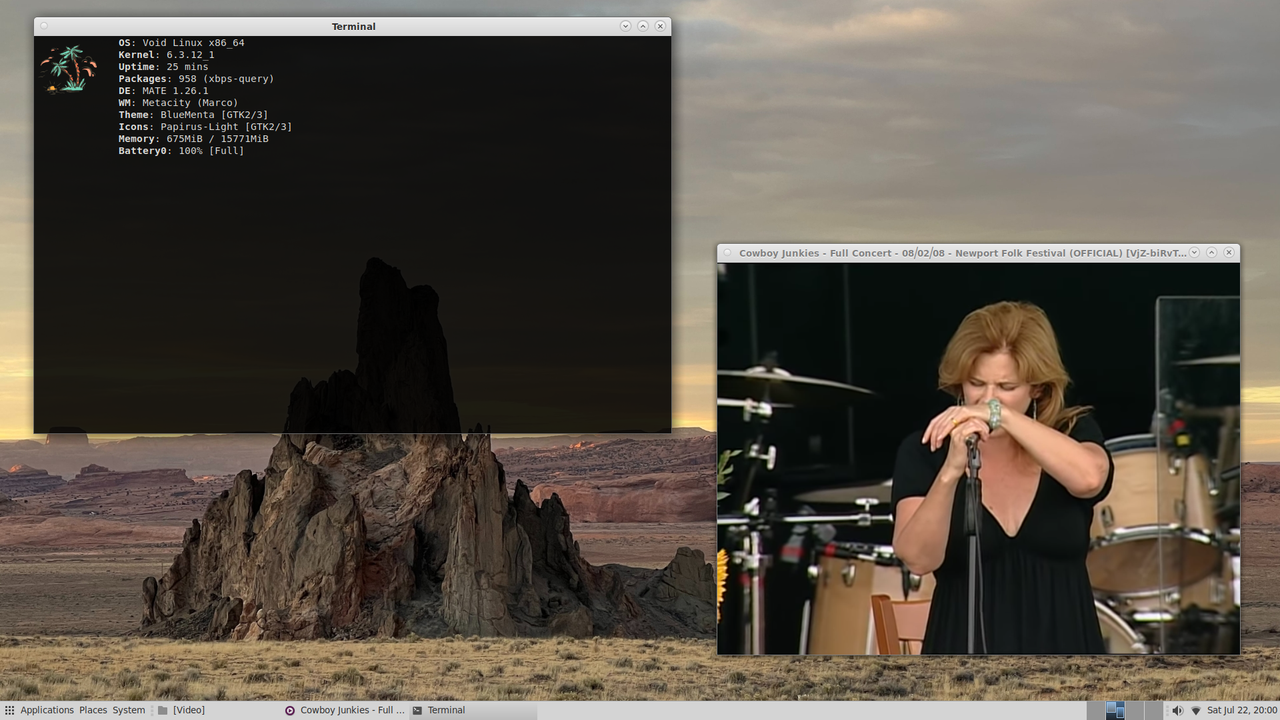Click the 'Packages: 958 (xbps-query)' line
Viewport: 1280px width, 720px height.
[x=196, y=79]
